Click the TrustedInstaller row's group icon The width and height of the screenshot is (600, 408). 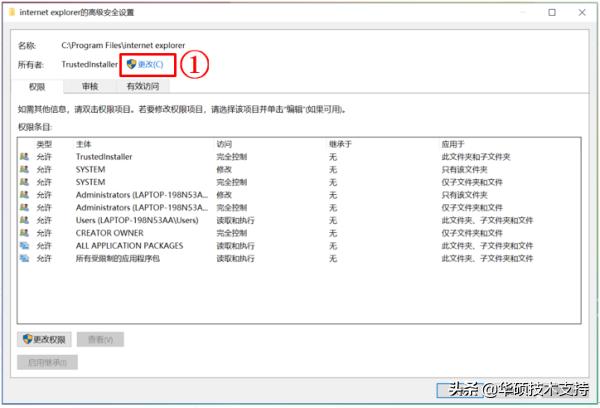pos(24,157)
